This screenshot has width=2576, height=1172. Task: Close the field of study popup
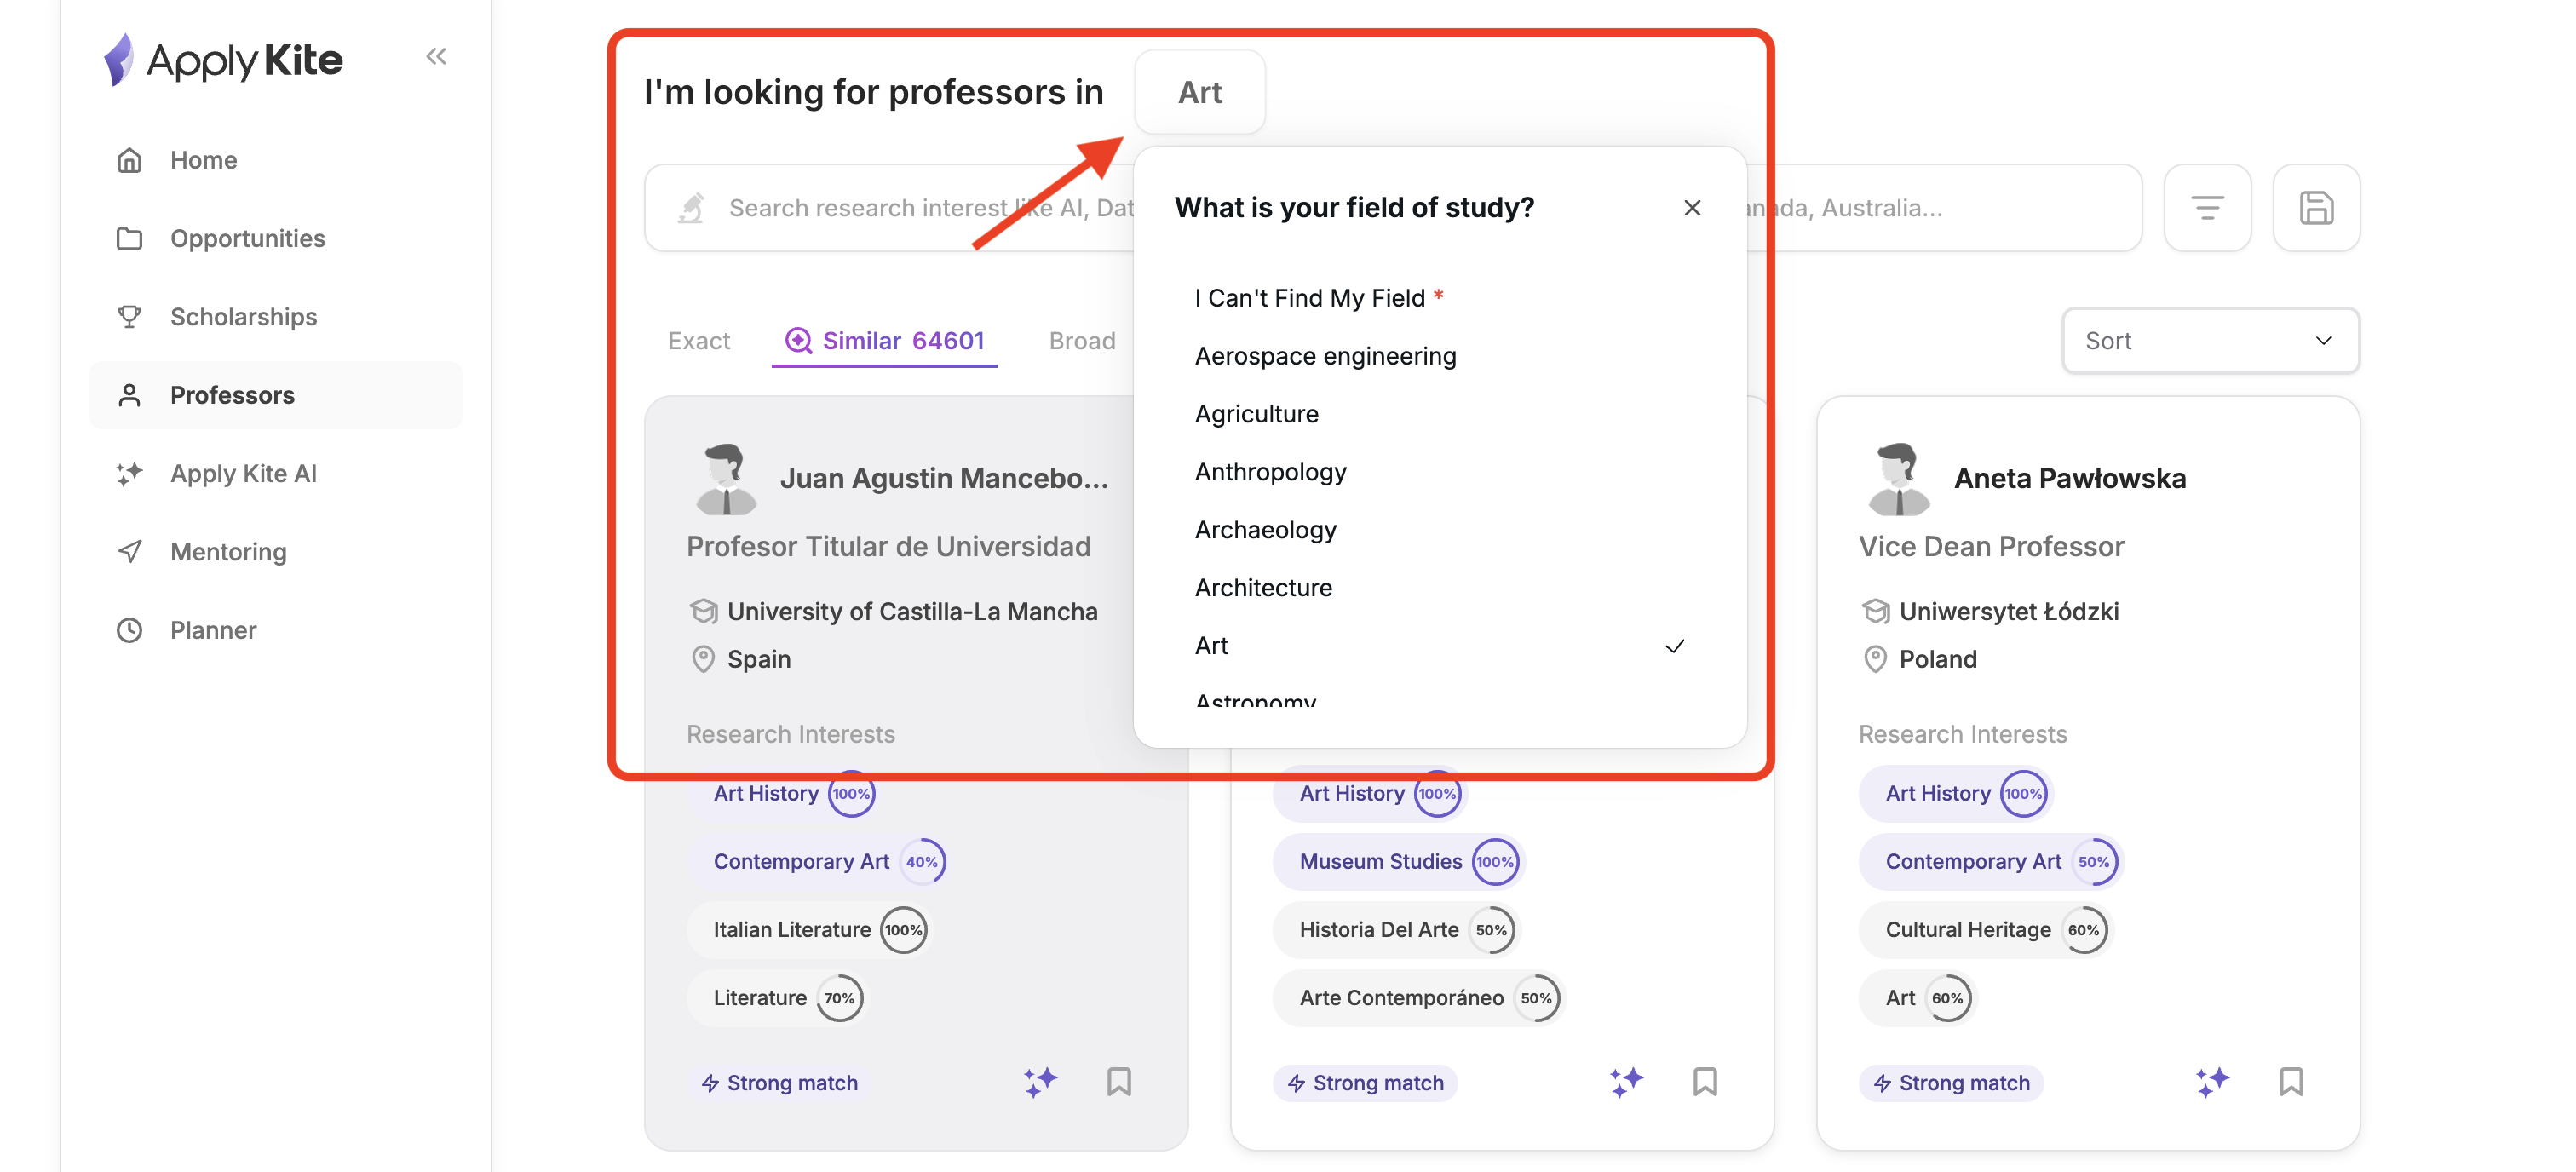pos(1691,208)
